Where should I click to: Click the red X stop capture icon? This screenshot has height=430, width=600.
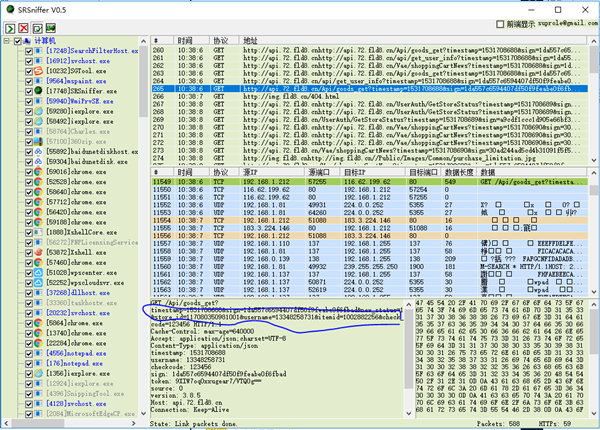pyautogui.click(x=24, y=29)
